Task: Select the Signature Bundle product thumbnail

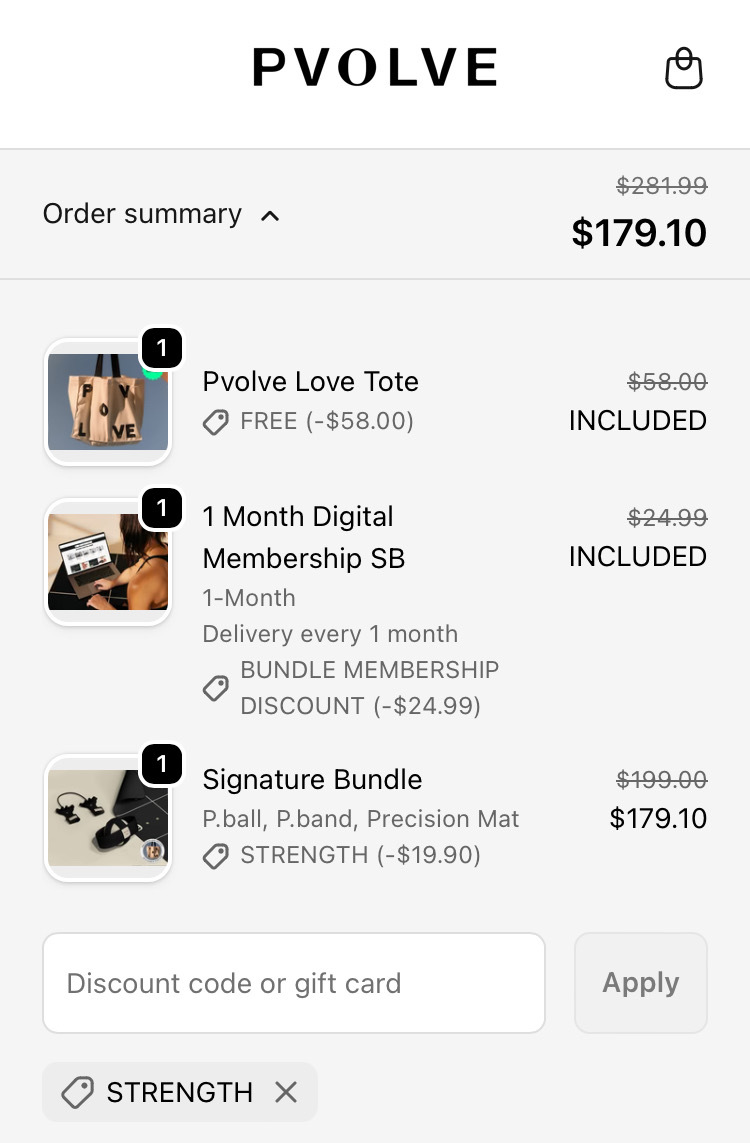Action: pos(108,818)
